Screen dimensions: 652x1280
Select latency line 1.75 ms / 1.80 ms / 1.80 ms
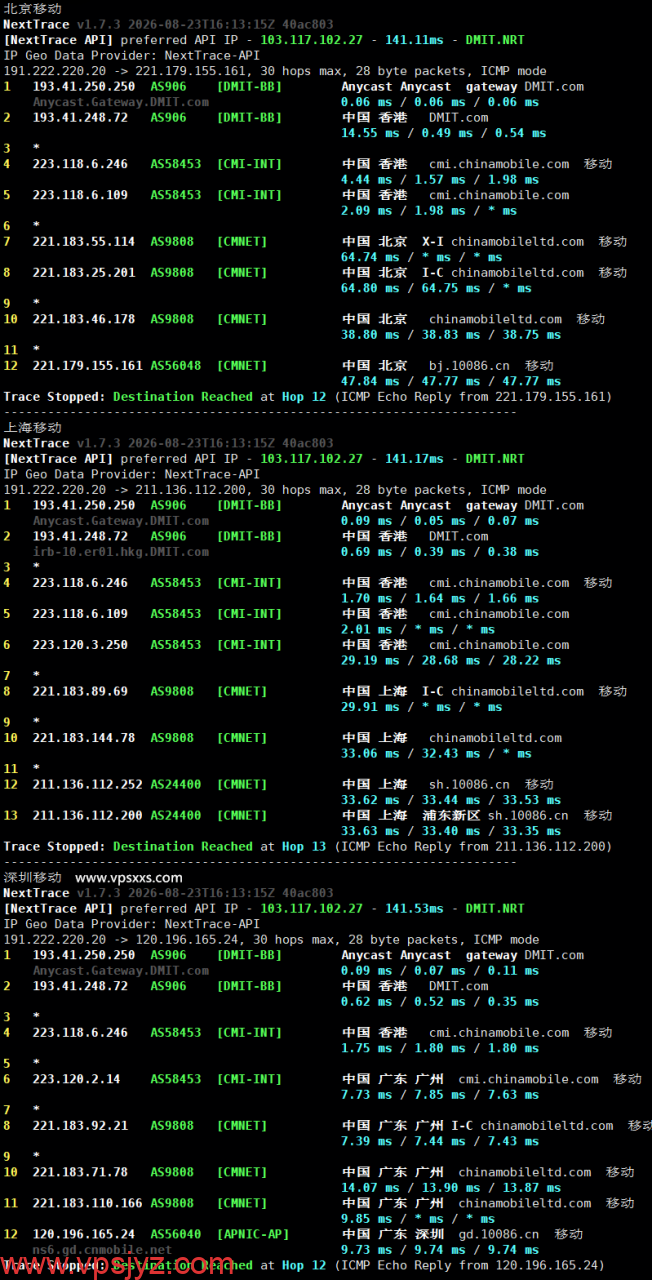pos(440,1049)
